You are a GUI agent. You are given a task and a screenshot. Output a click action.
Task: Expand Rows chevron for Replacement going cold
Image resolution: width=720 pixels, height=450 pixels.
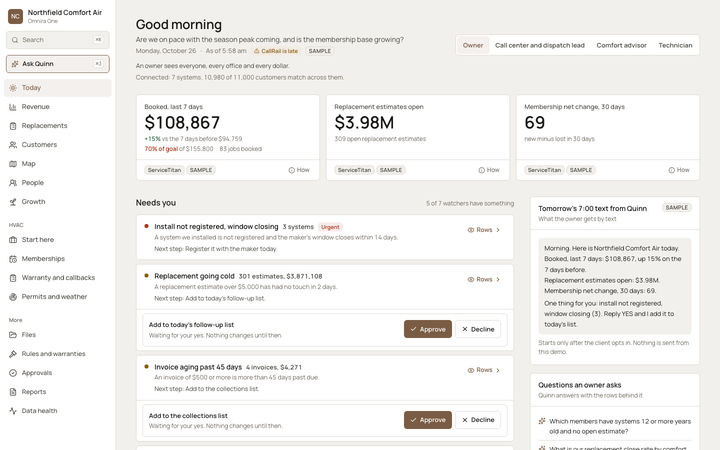tap(498, 280)
